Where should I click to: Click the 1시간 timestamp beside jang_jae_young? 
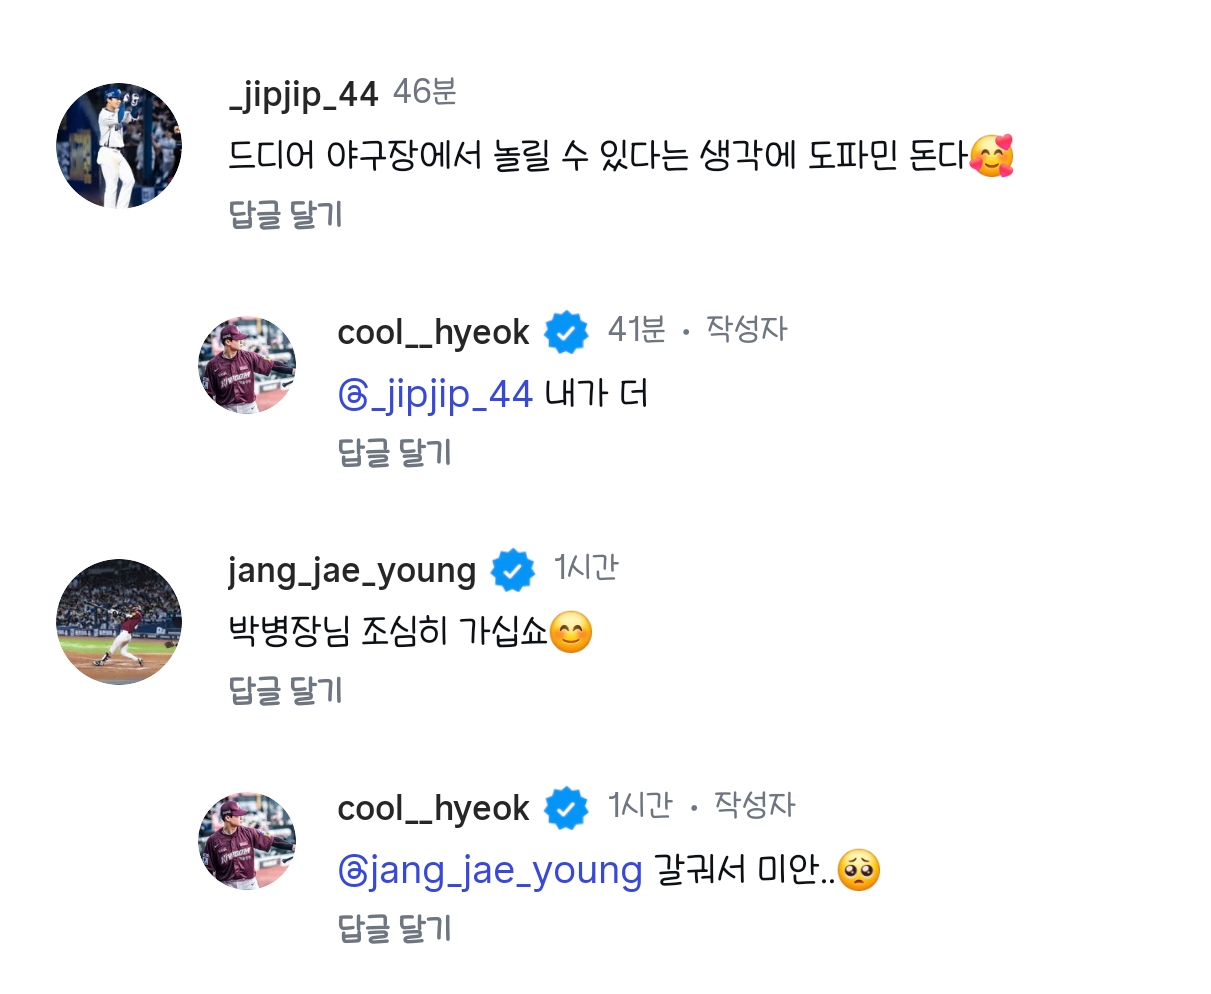[x=586, y=568]
